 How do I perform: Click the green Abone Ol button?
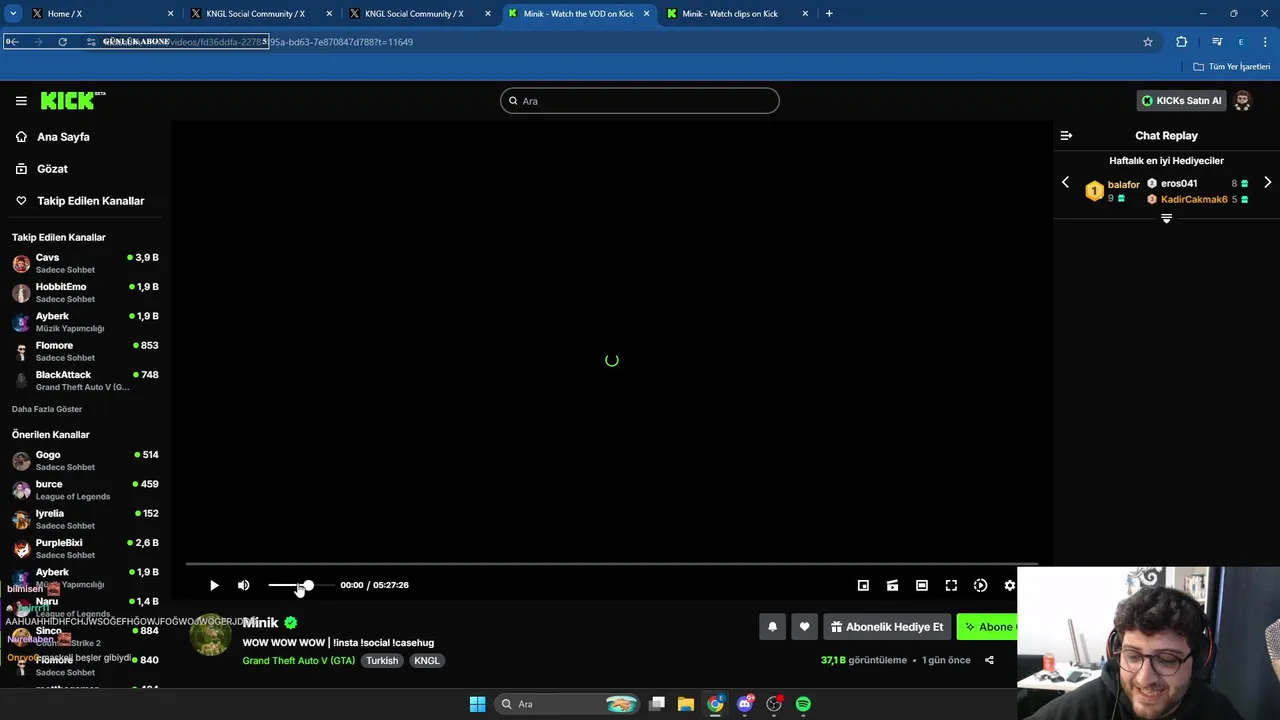(987, 627)
